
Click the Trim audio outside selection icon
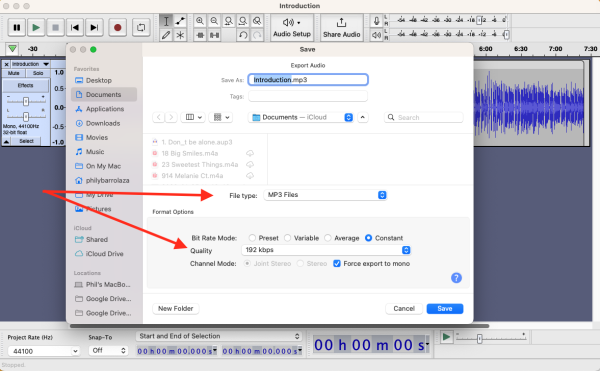click(x=200, y=35)
